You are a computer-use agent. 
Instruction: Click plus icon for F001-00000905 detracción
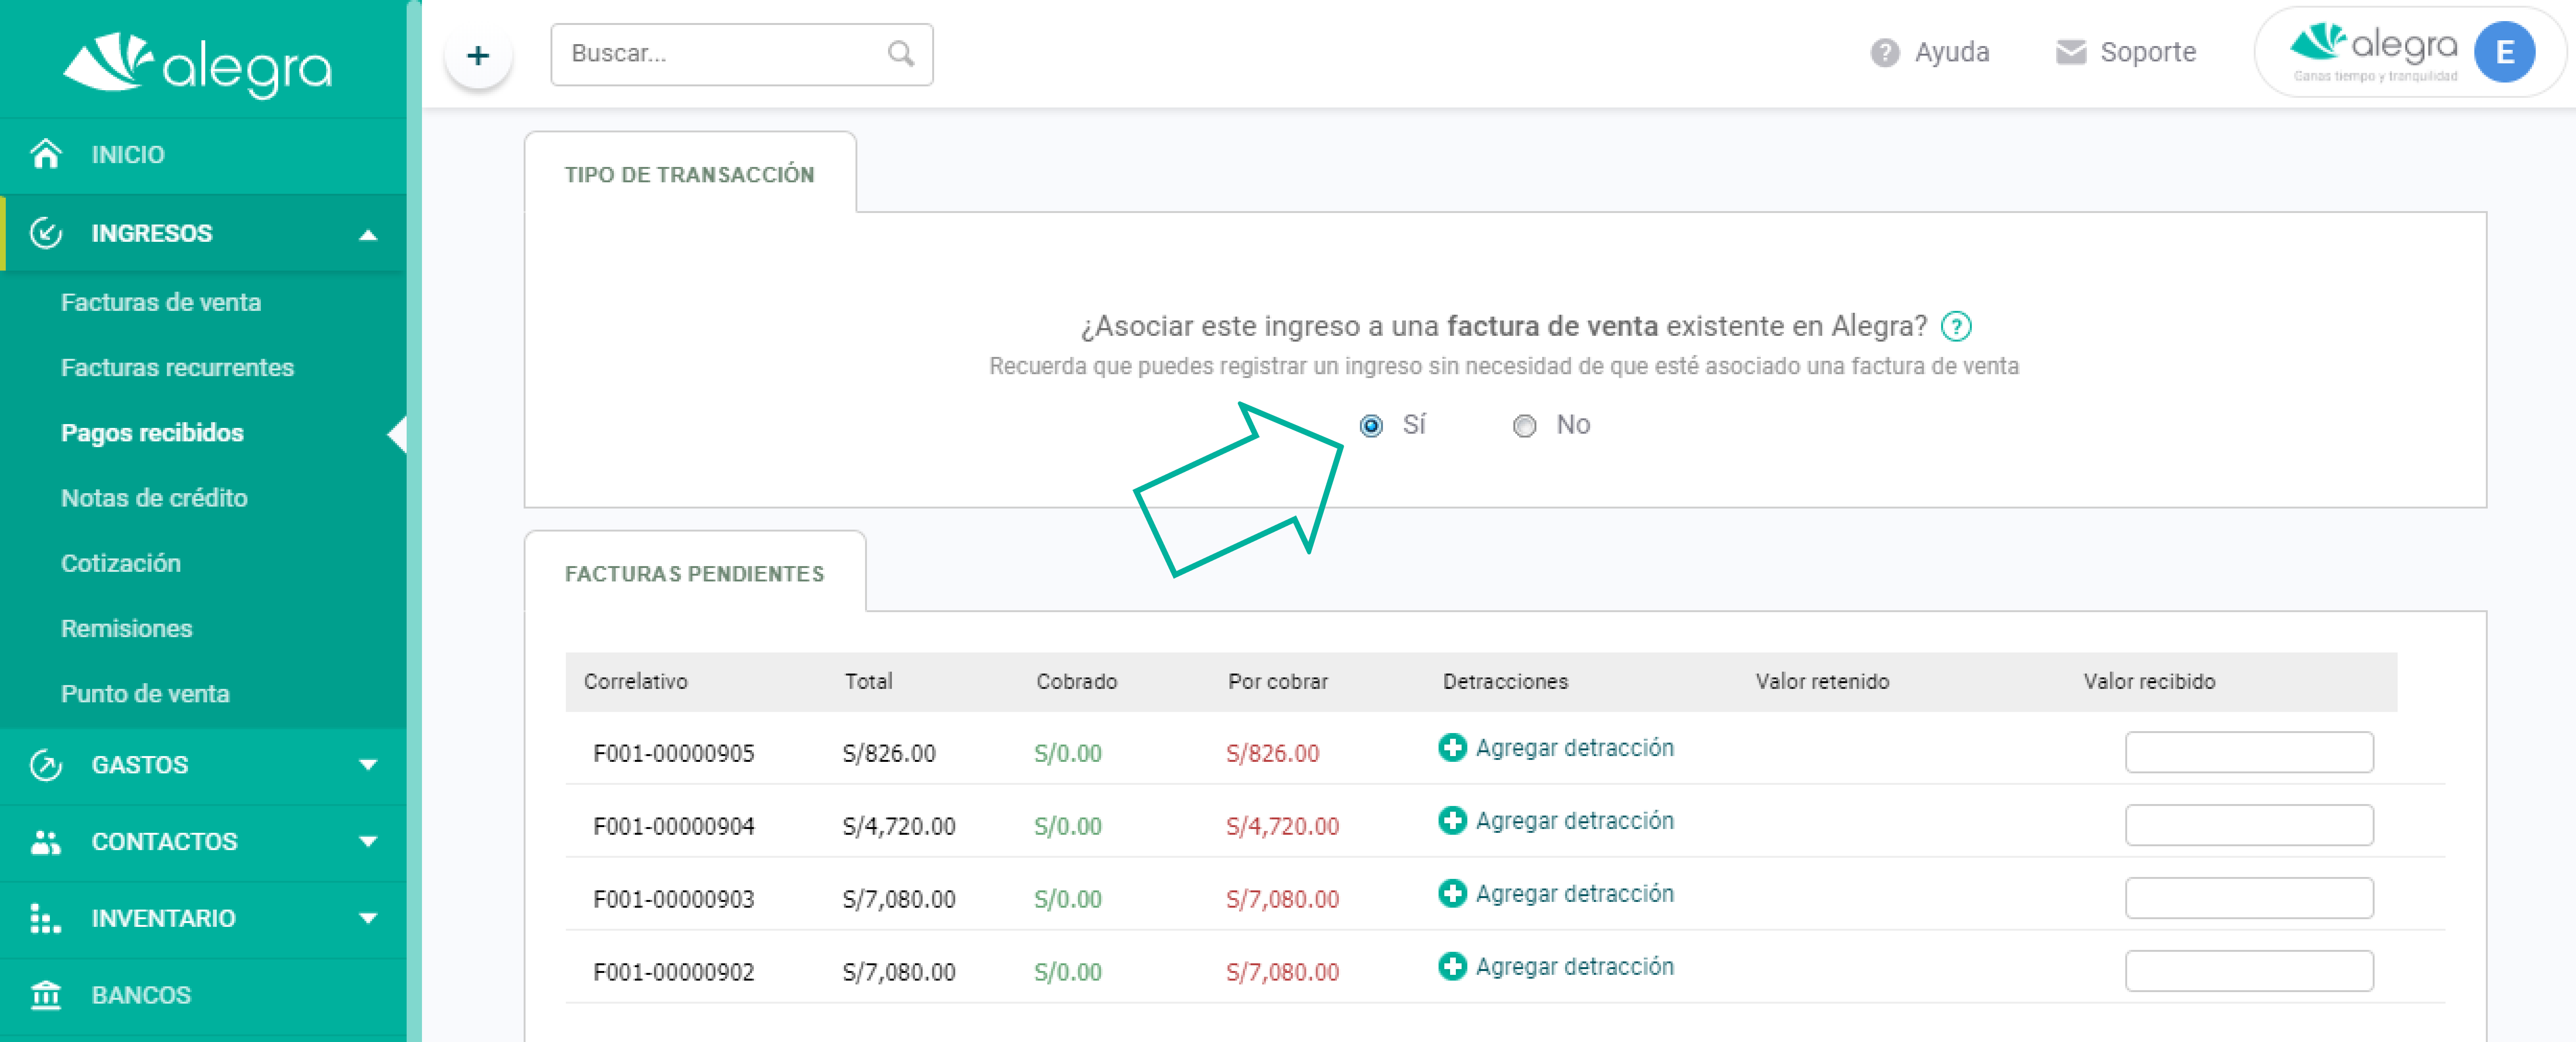point(1452,747)
